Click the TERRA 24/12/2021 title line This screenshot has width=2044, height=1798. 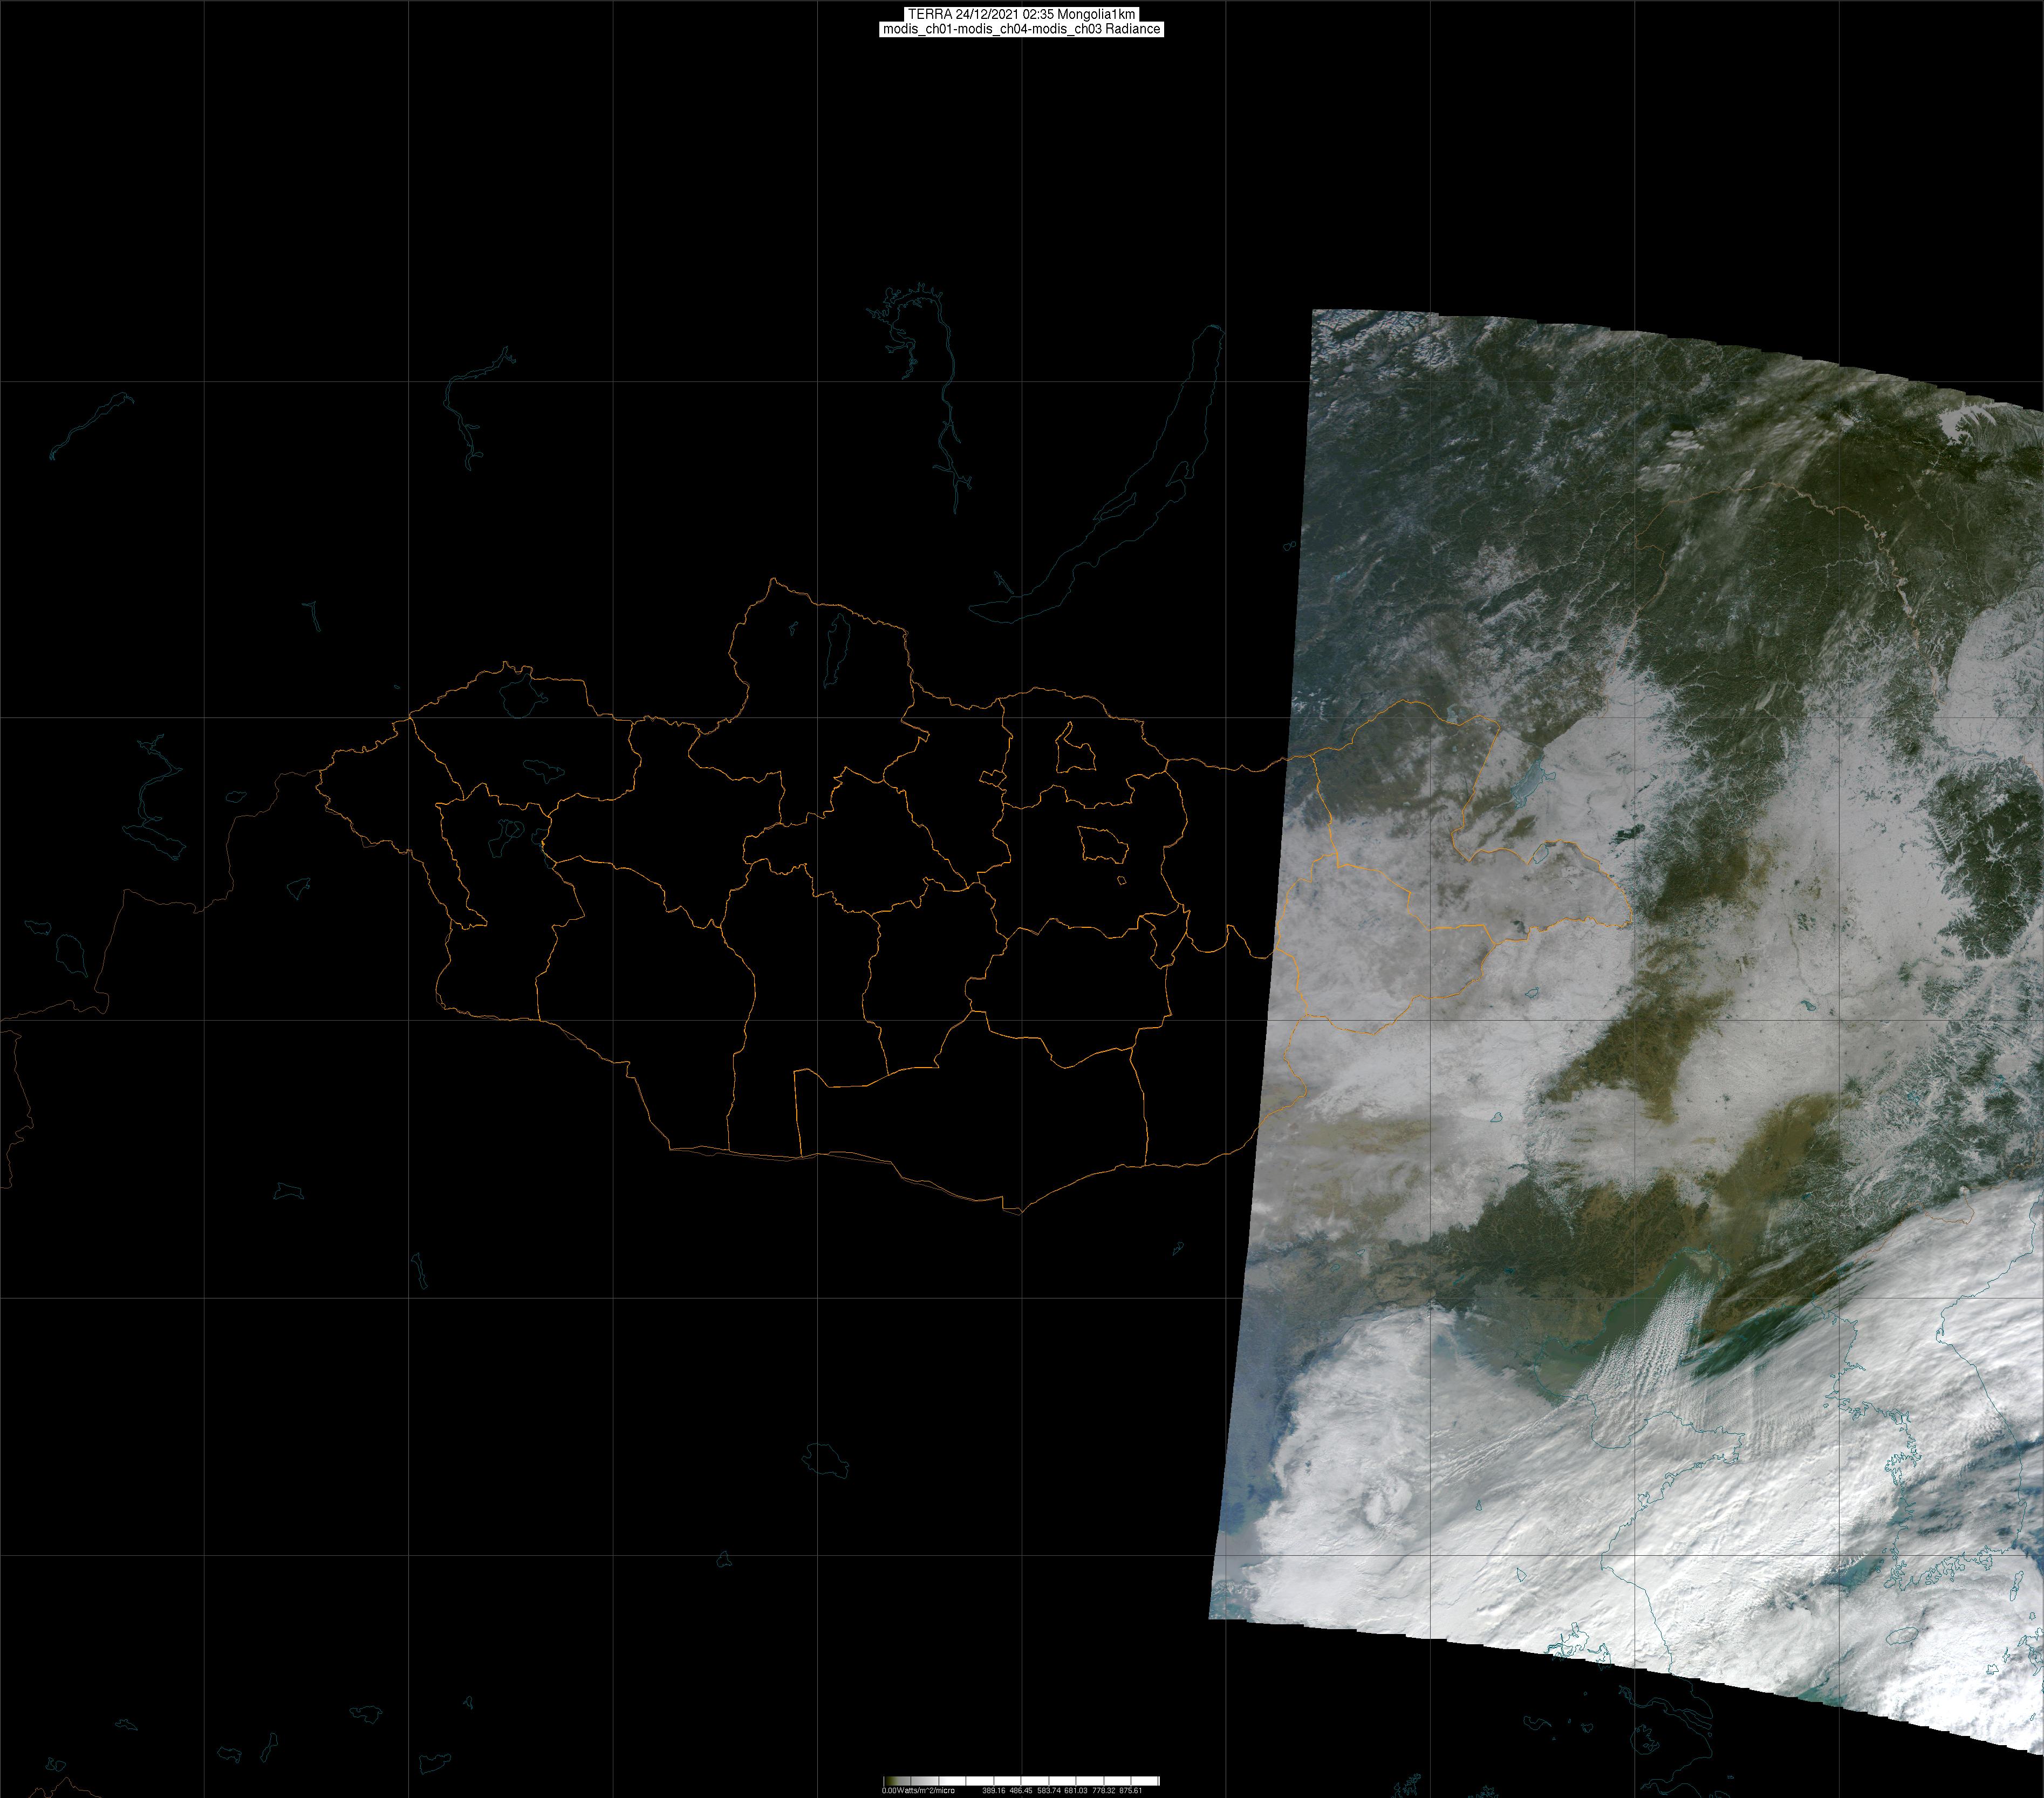point(1021,14)
